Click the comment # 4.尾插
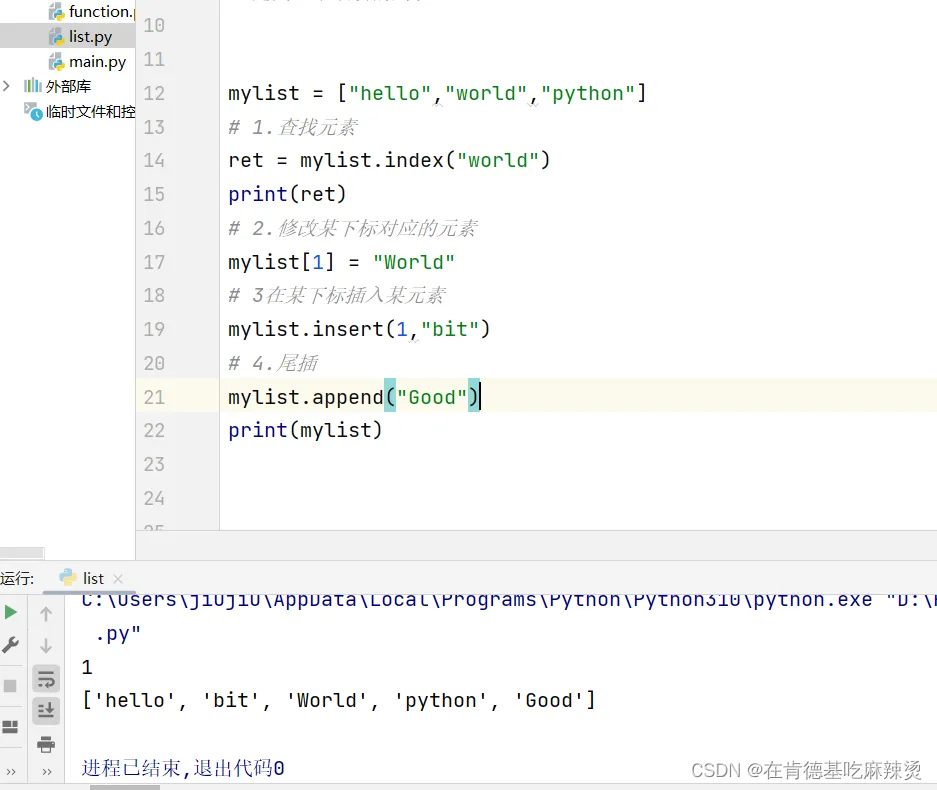 [273, 363]
